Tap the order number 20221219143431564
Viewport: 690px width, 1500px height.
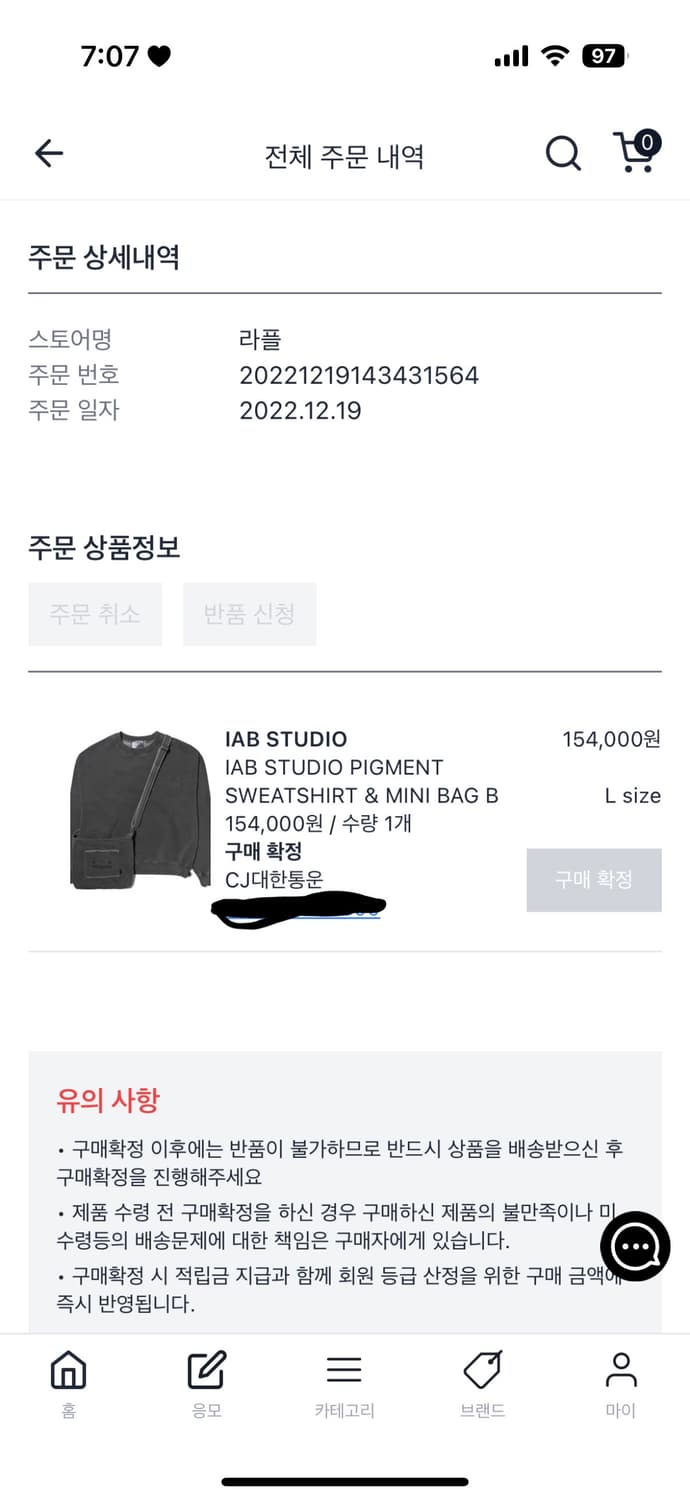click(359, 375)
